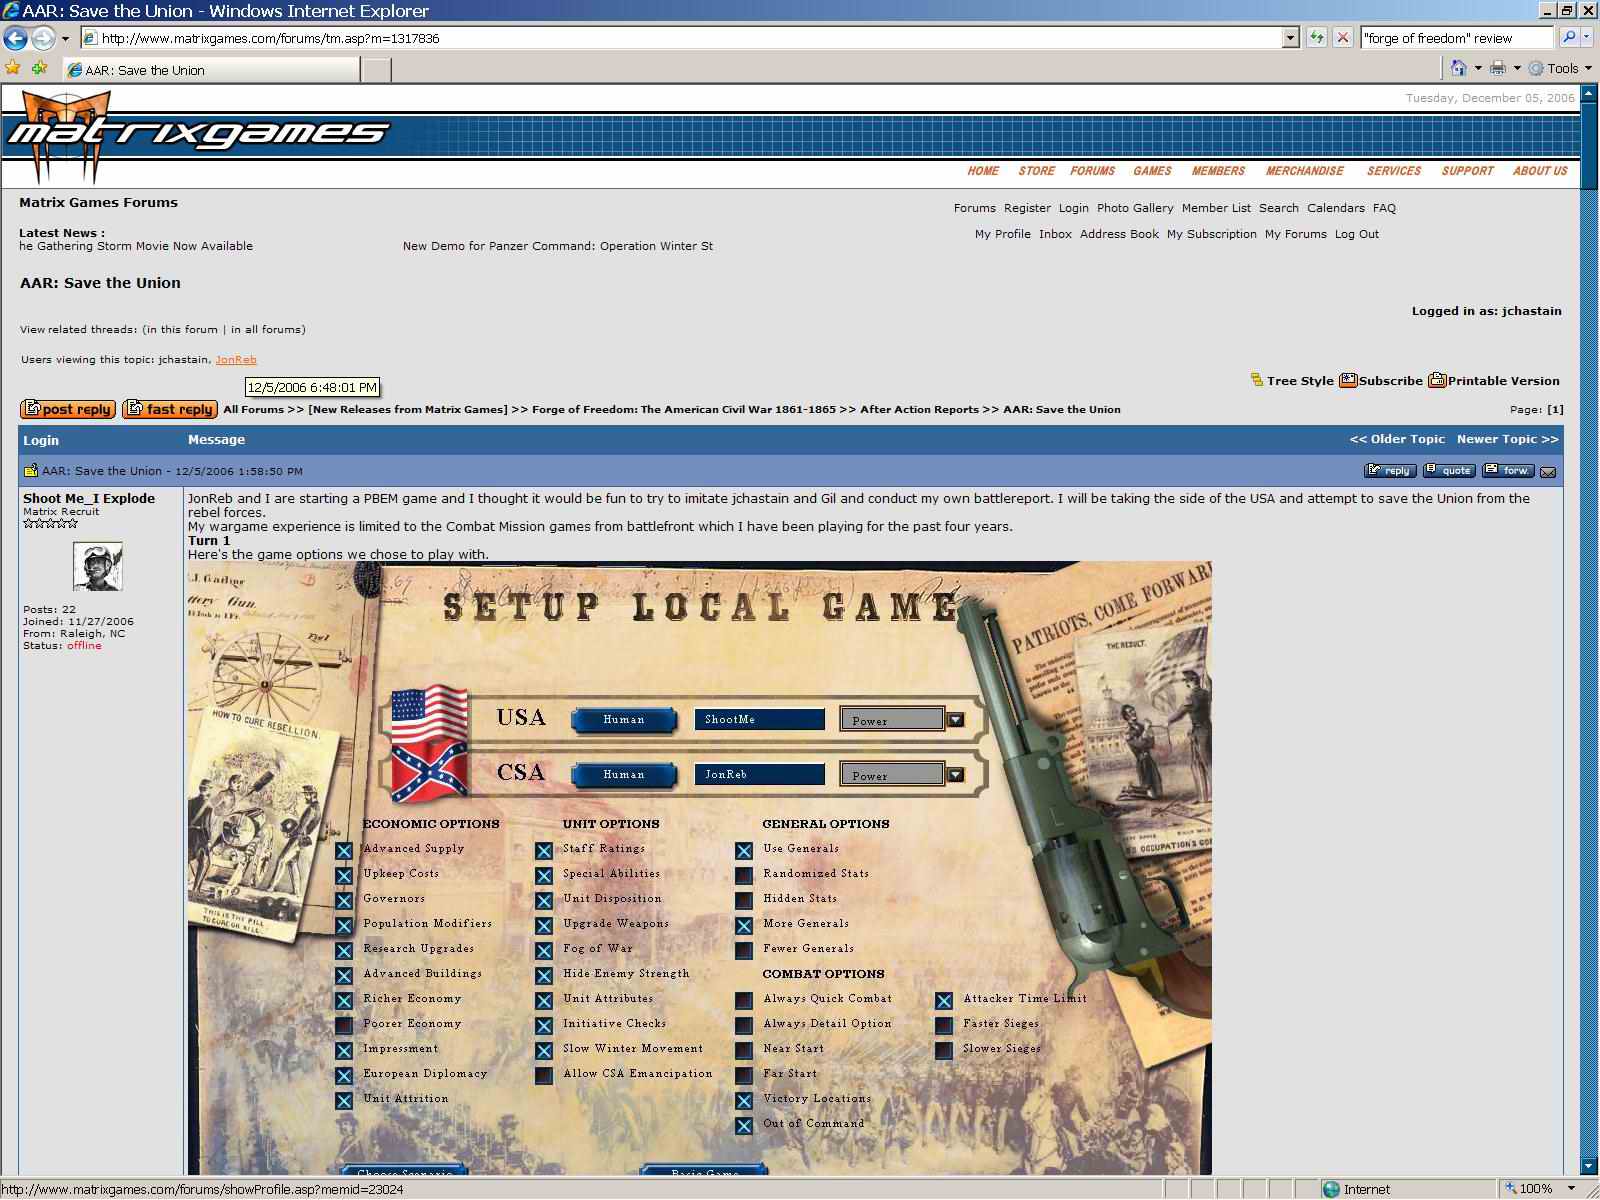Click the Print toolbar icon
Image resolution: width=1600 pixels, height=1200 pixels.
point(1498,68)
